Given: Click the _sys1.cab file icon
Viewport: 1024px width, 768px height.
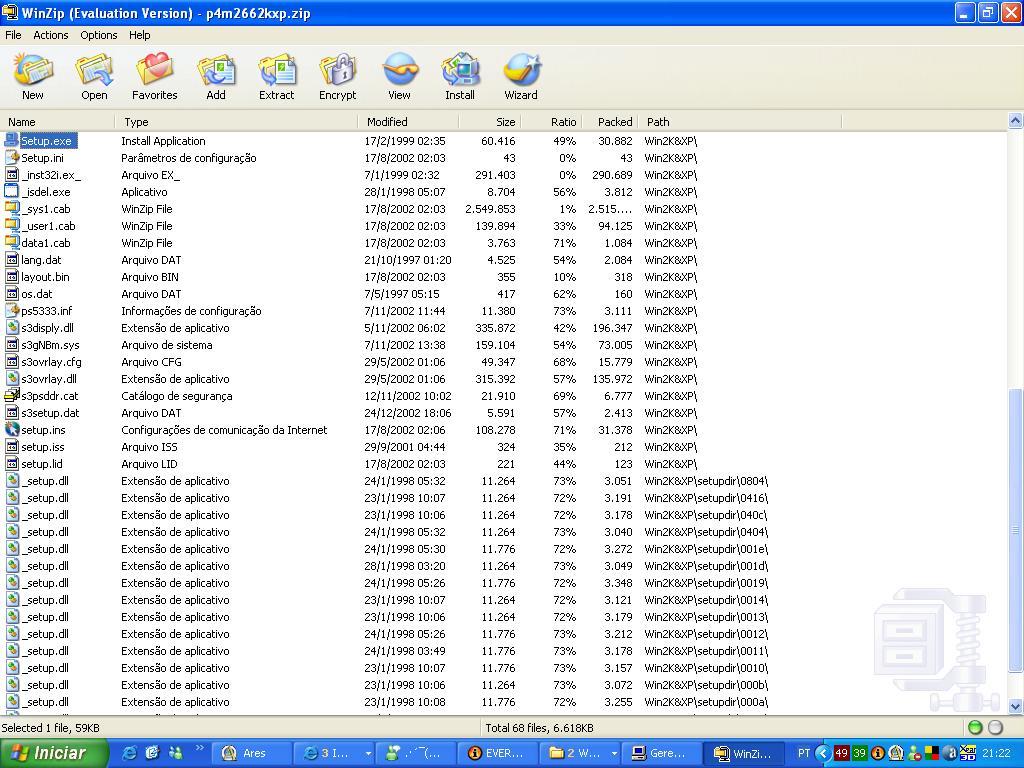Looking at the screenshot, I should click(x=12, y=208).
